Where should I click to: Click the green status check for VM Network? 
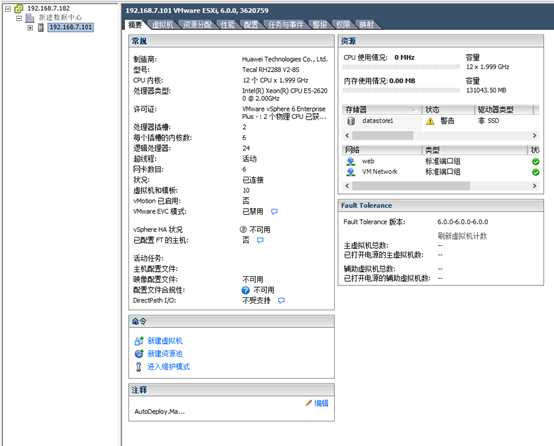(536, 172)
